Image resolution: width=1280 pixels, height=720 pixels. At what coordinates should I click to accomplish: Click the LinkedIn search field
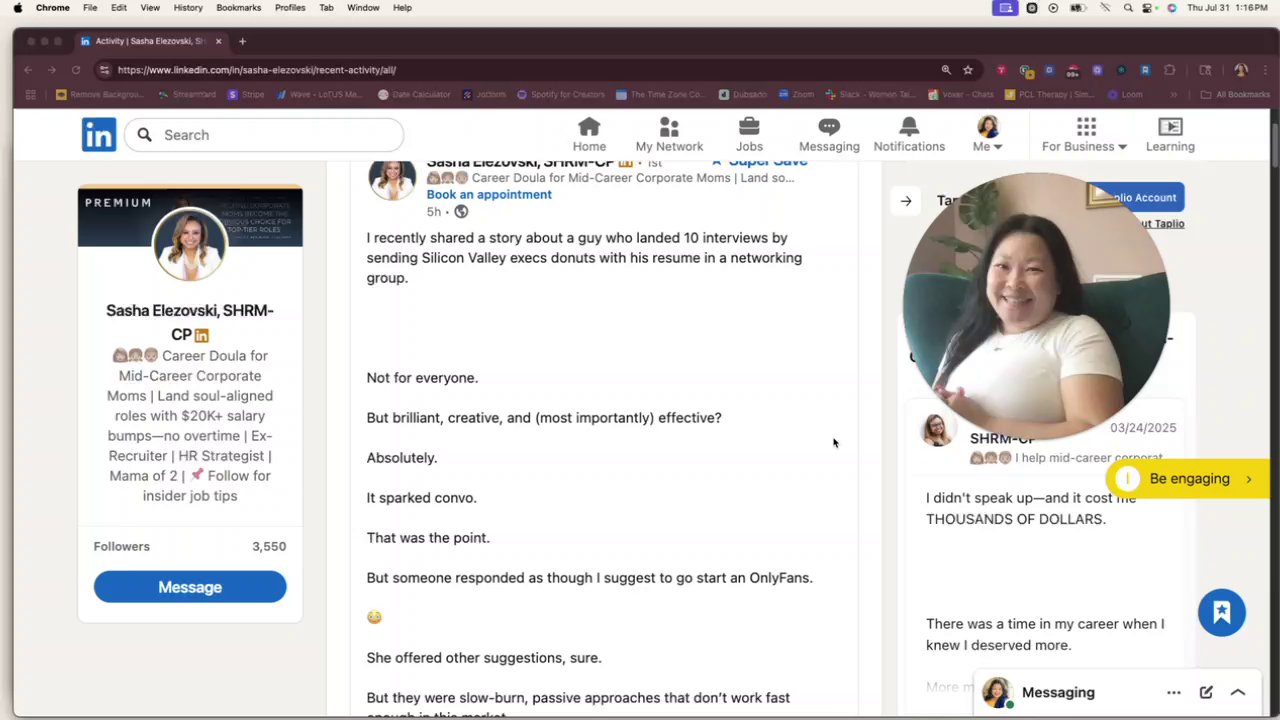264,135
